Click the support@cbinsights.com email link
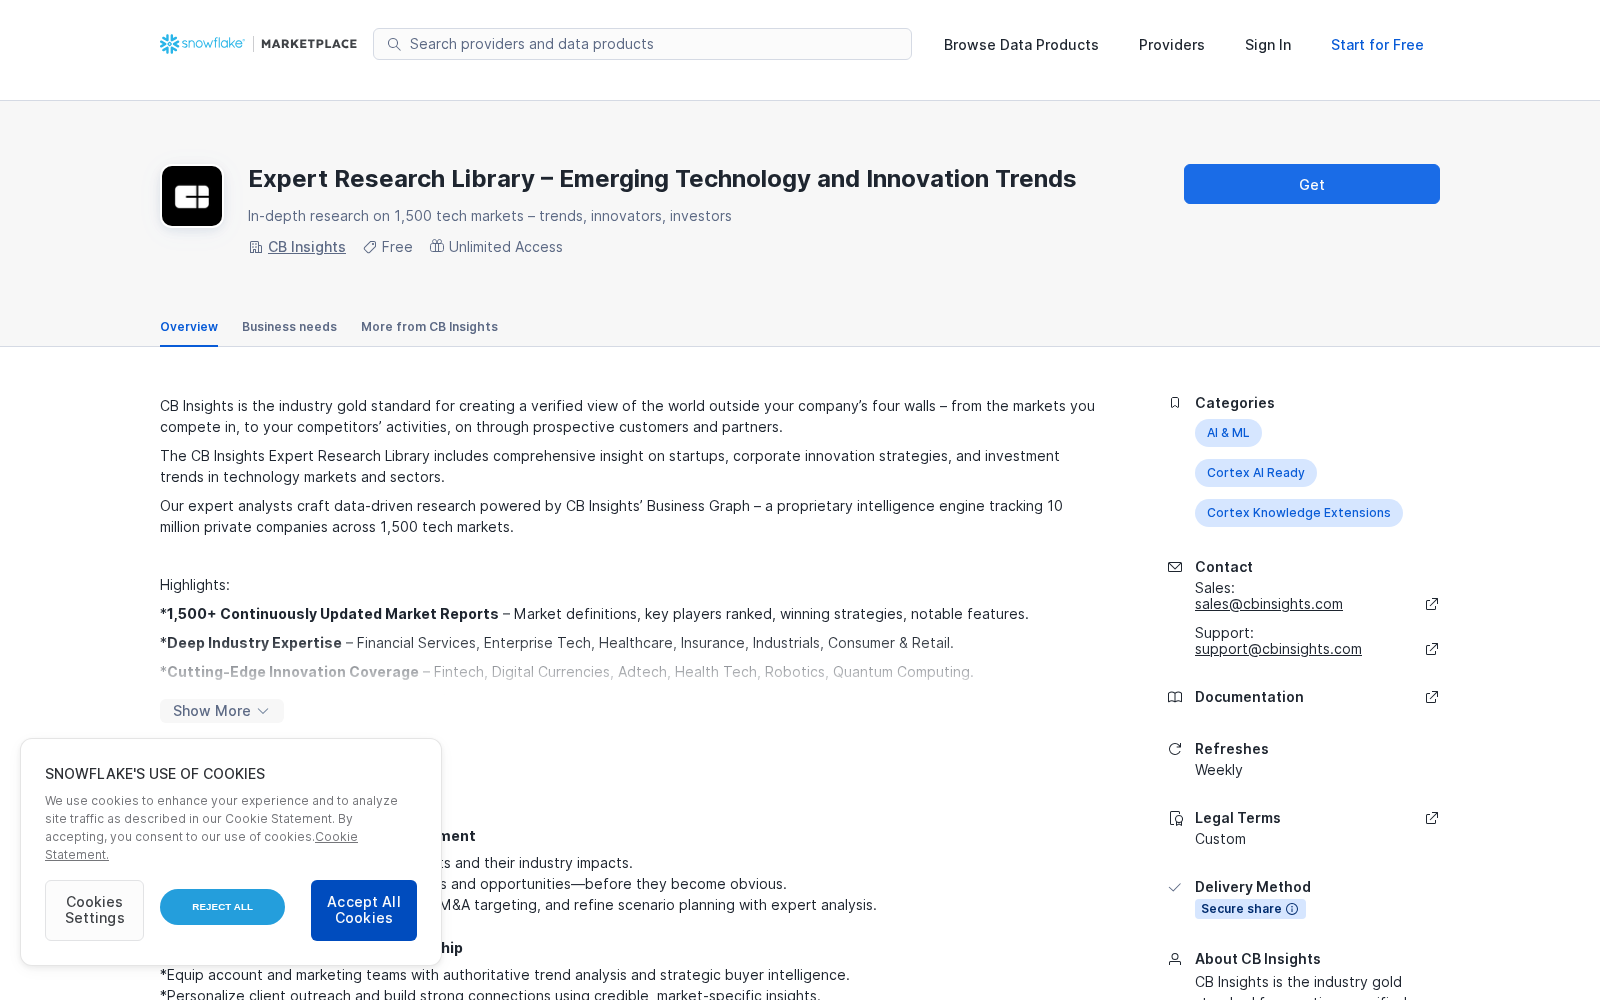The image size is (1600, 1000). pyautogui.click(x=1278, y=649)
